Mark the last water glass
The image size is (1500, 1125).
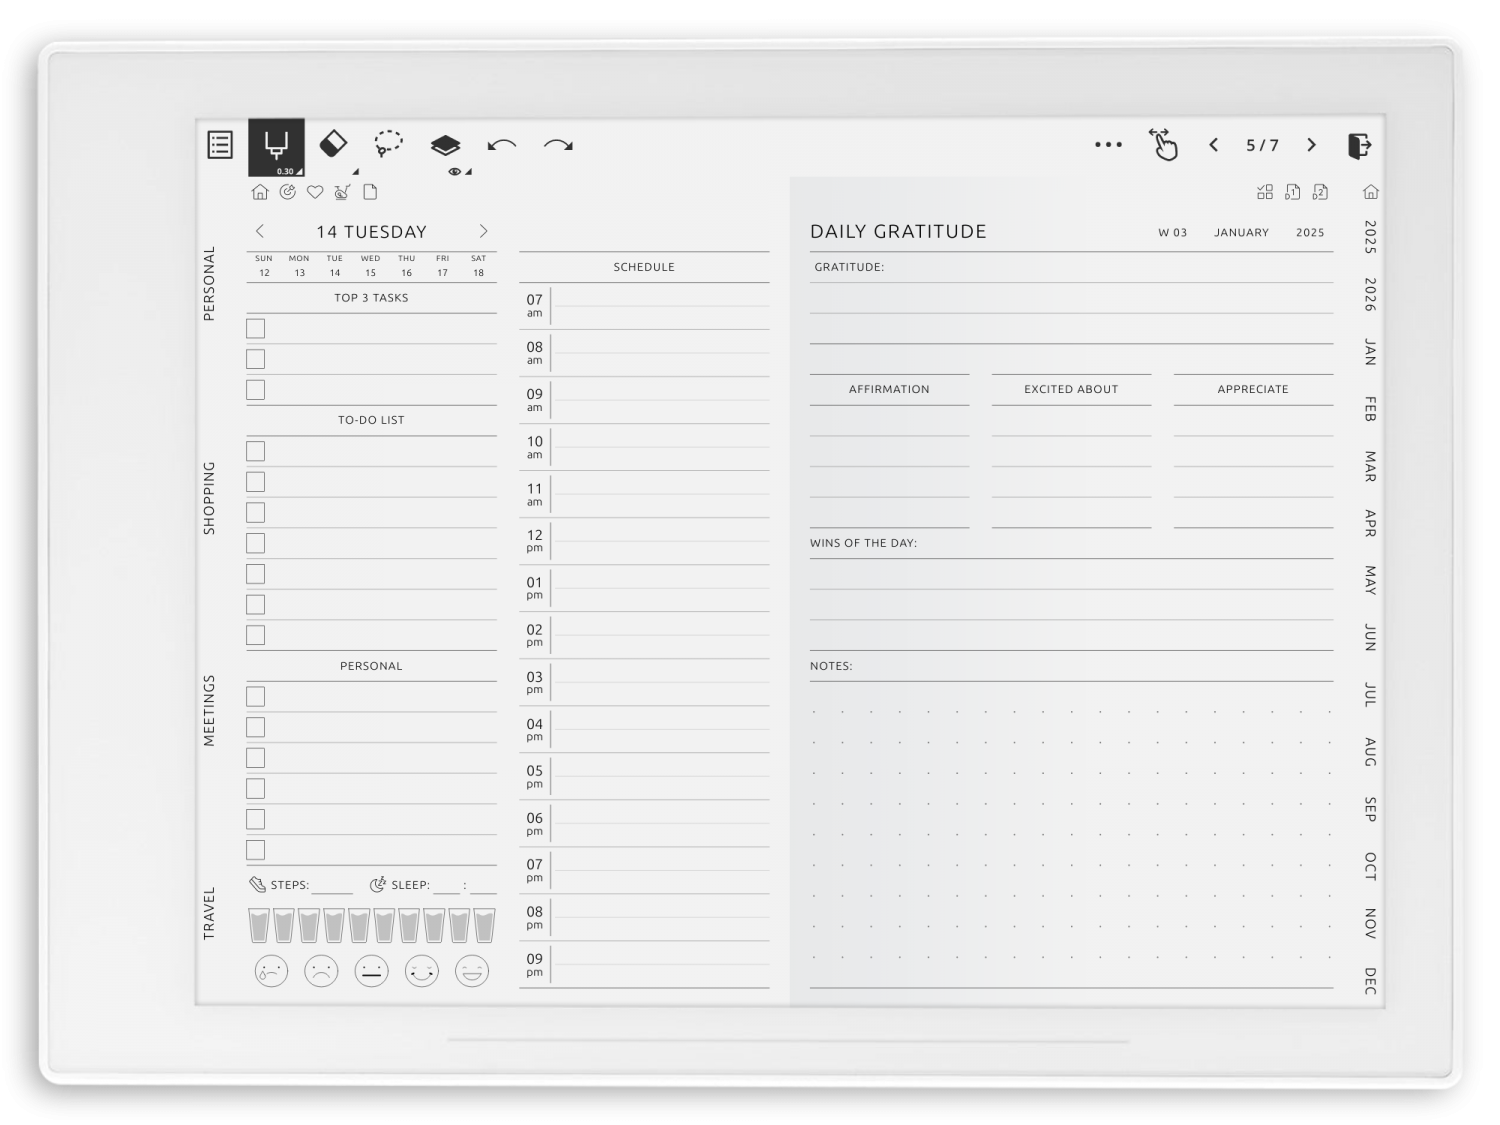(x=484, y=925)
